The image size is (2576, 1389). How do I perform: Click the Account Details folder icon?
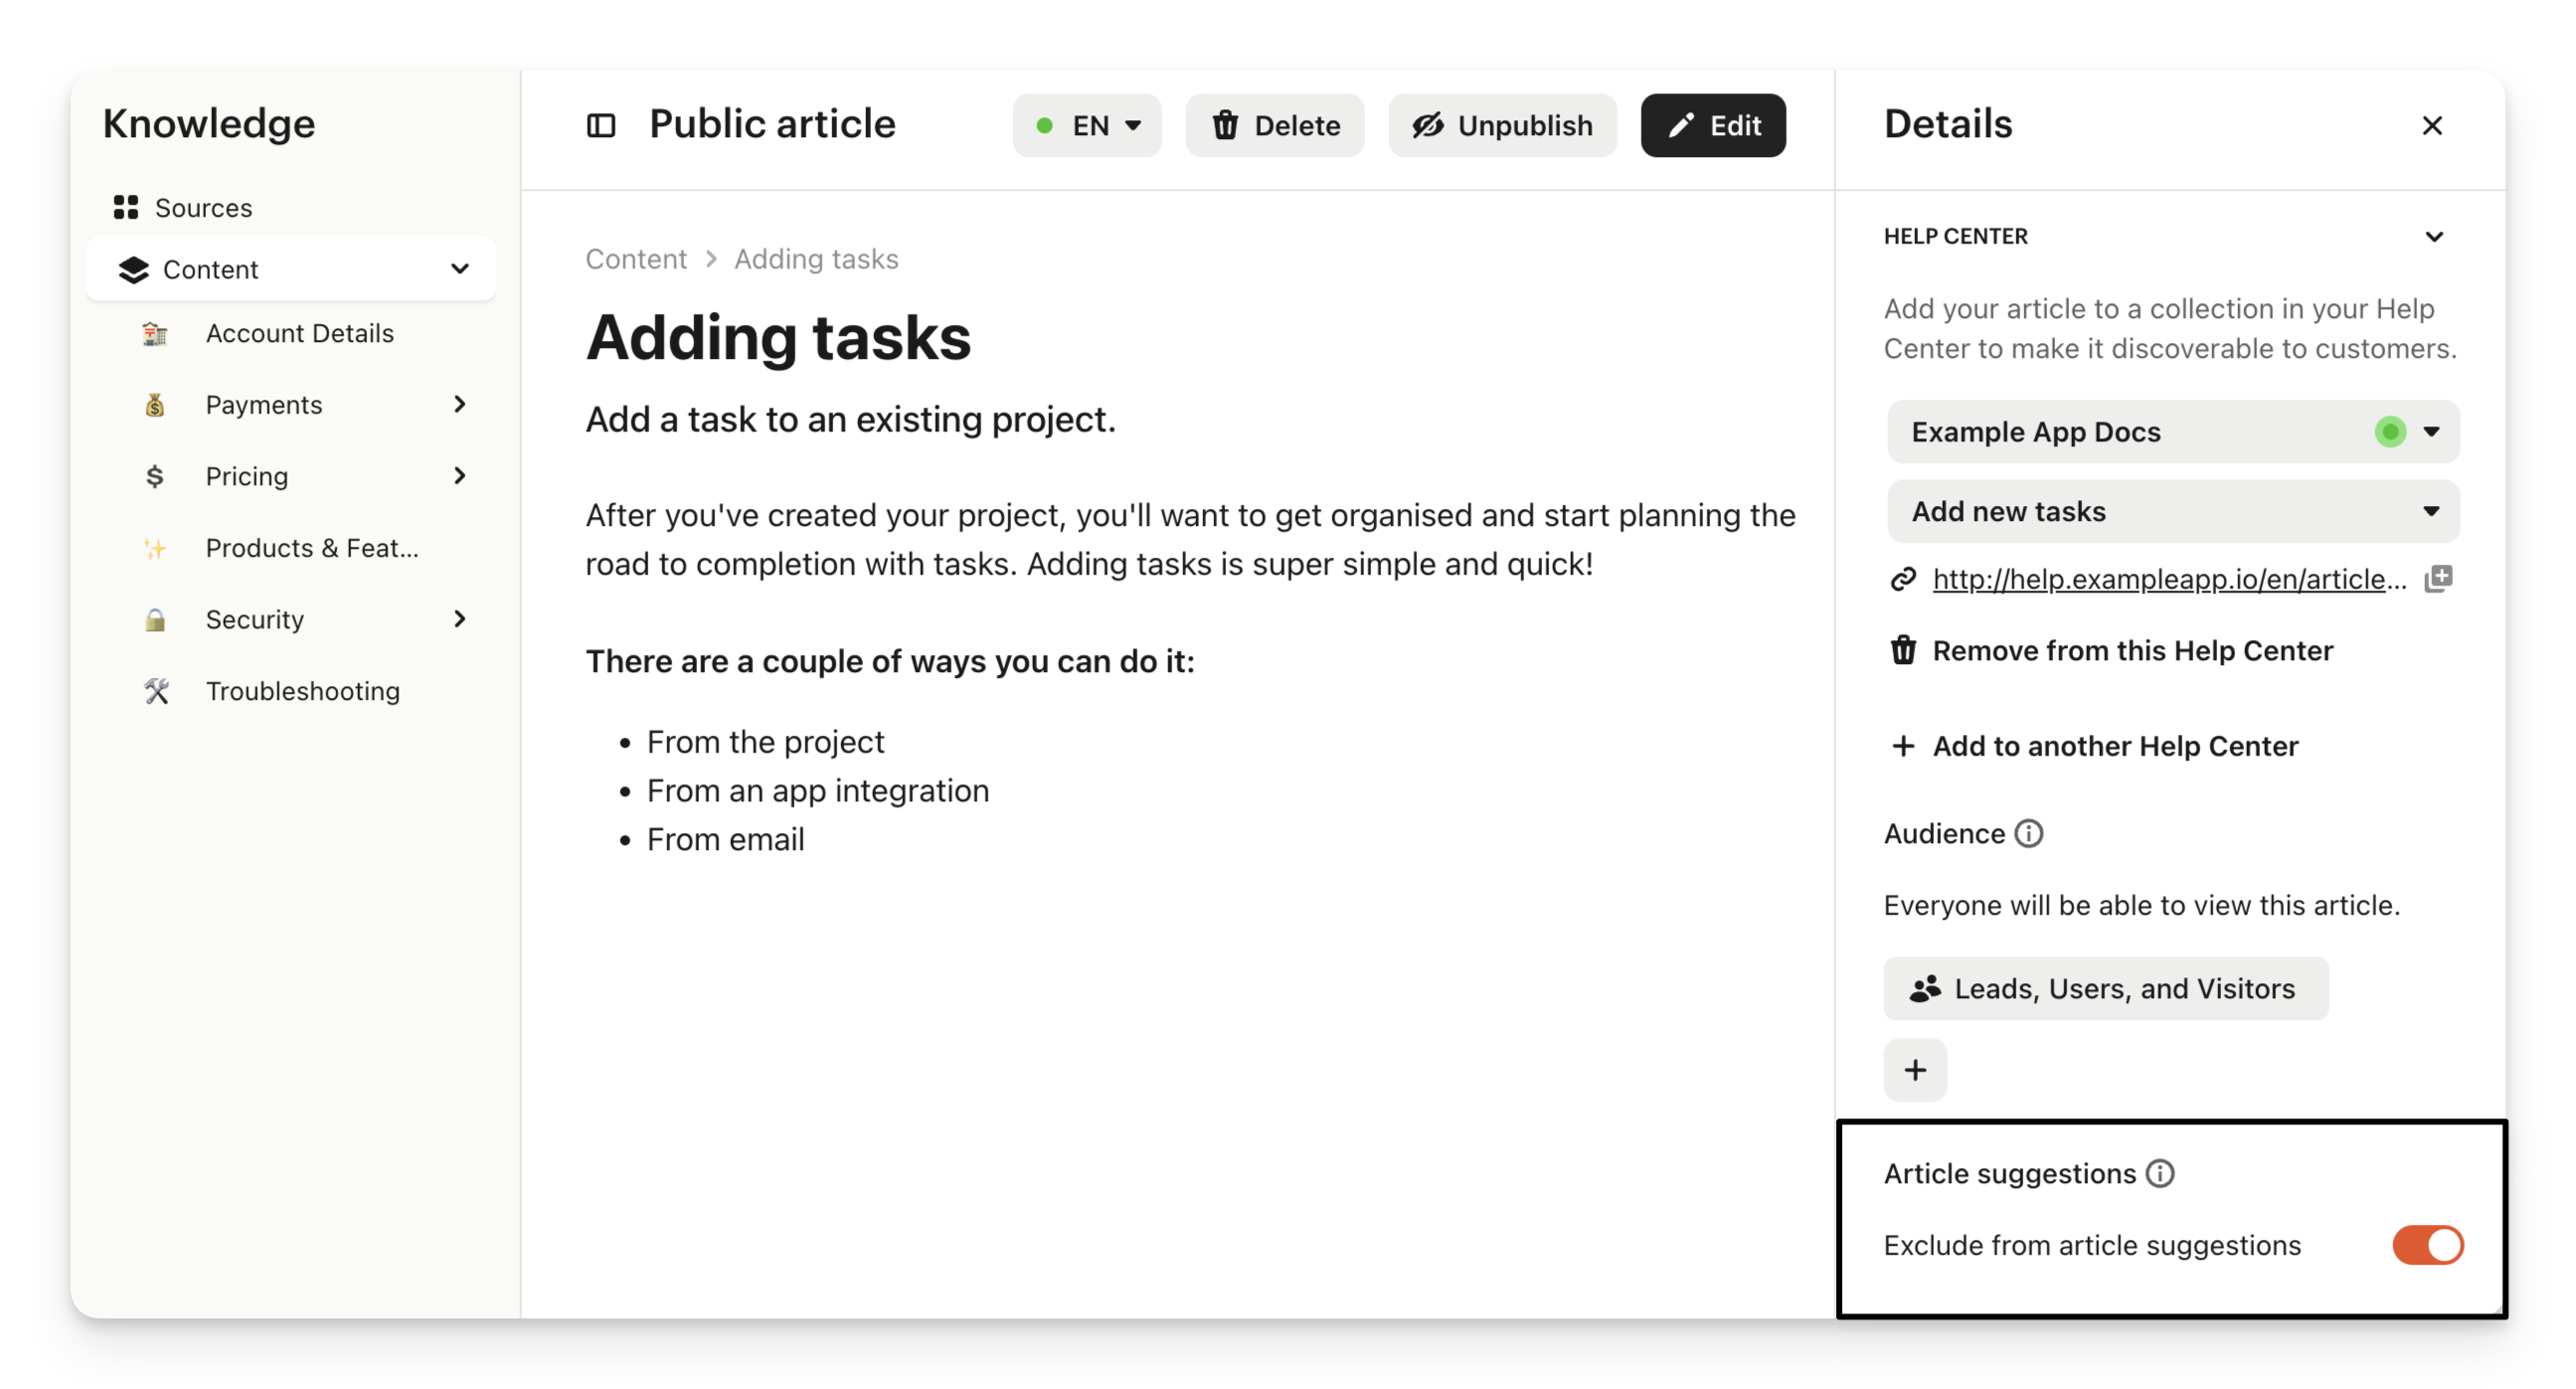155,333
